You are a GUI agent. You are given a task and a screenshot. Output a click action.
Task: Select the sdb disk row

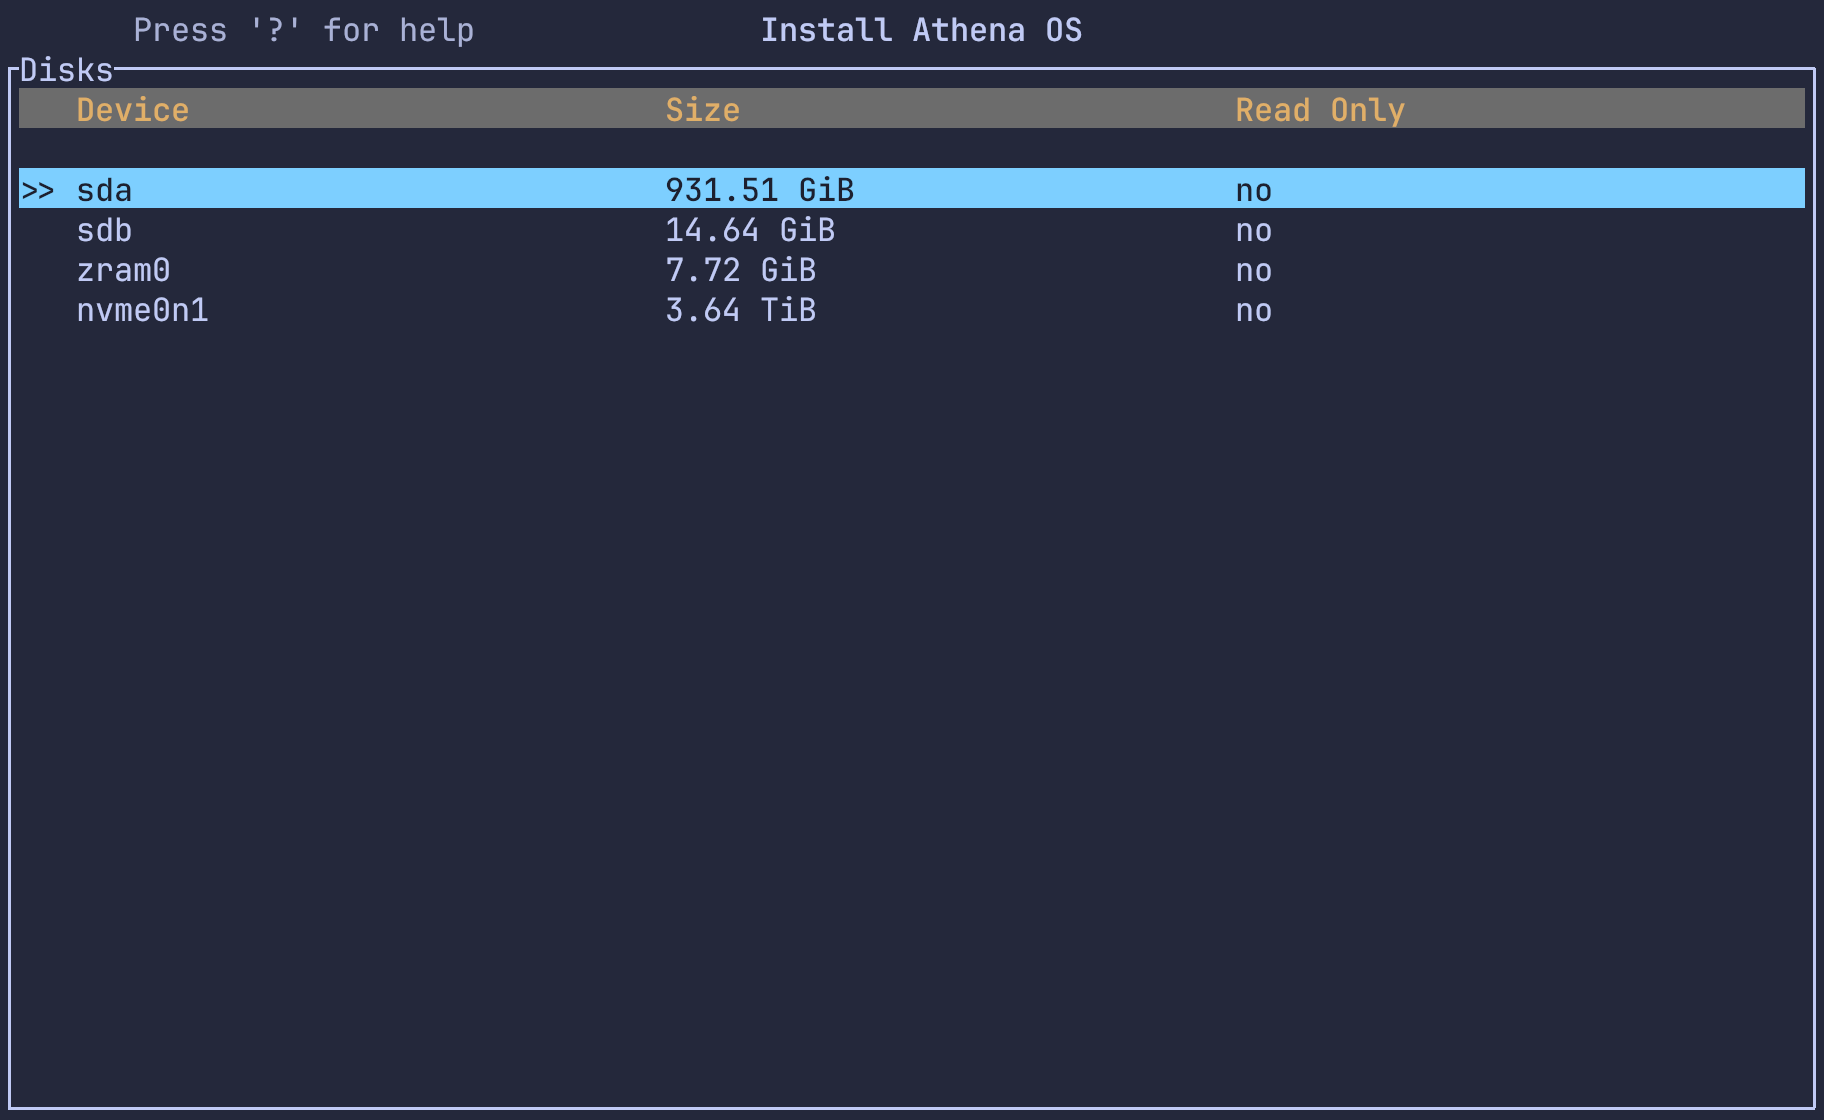click(x=102, y=230)
